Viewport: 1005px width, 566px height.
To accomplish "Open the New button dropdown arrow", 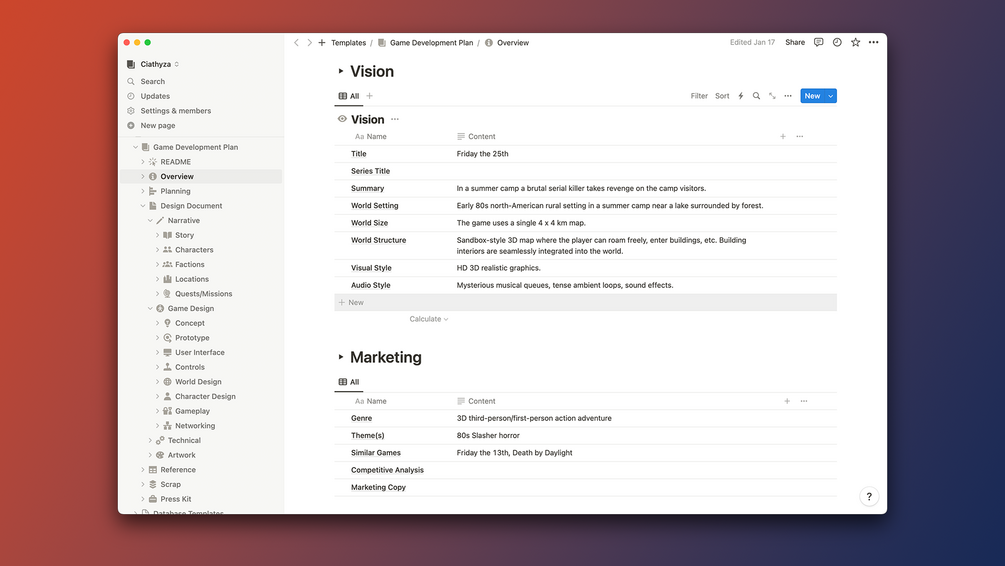I will pos(831,96).
